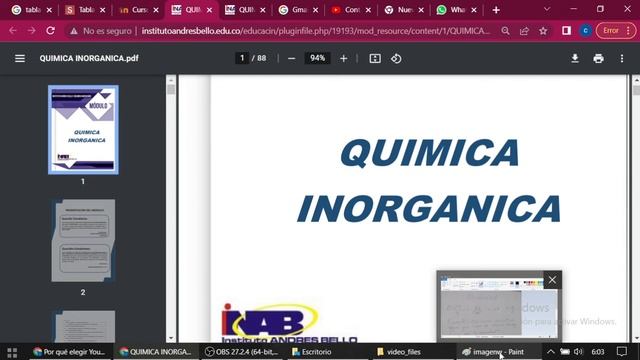This screenshot has height=360, width=640.
Task: Open the taskbar clock showing 6:03
Action: pos(598,352)
